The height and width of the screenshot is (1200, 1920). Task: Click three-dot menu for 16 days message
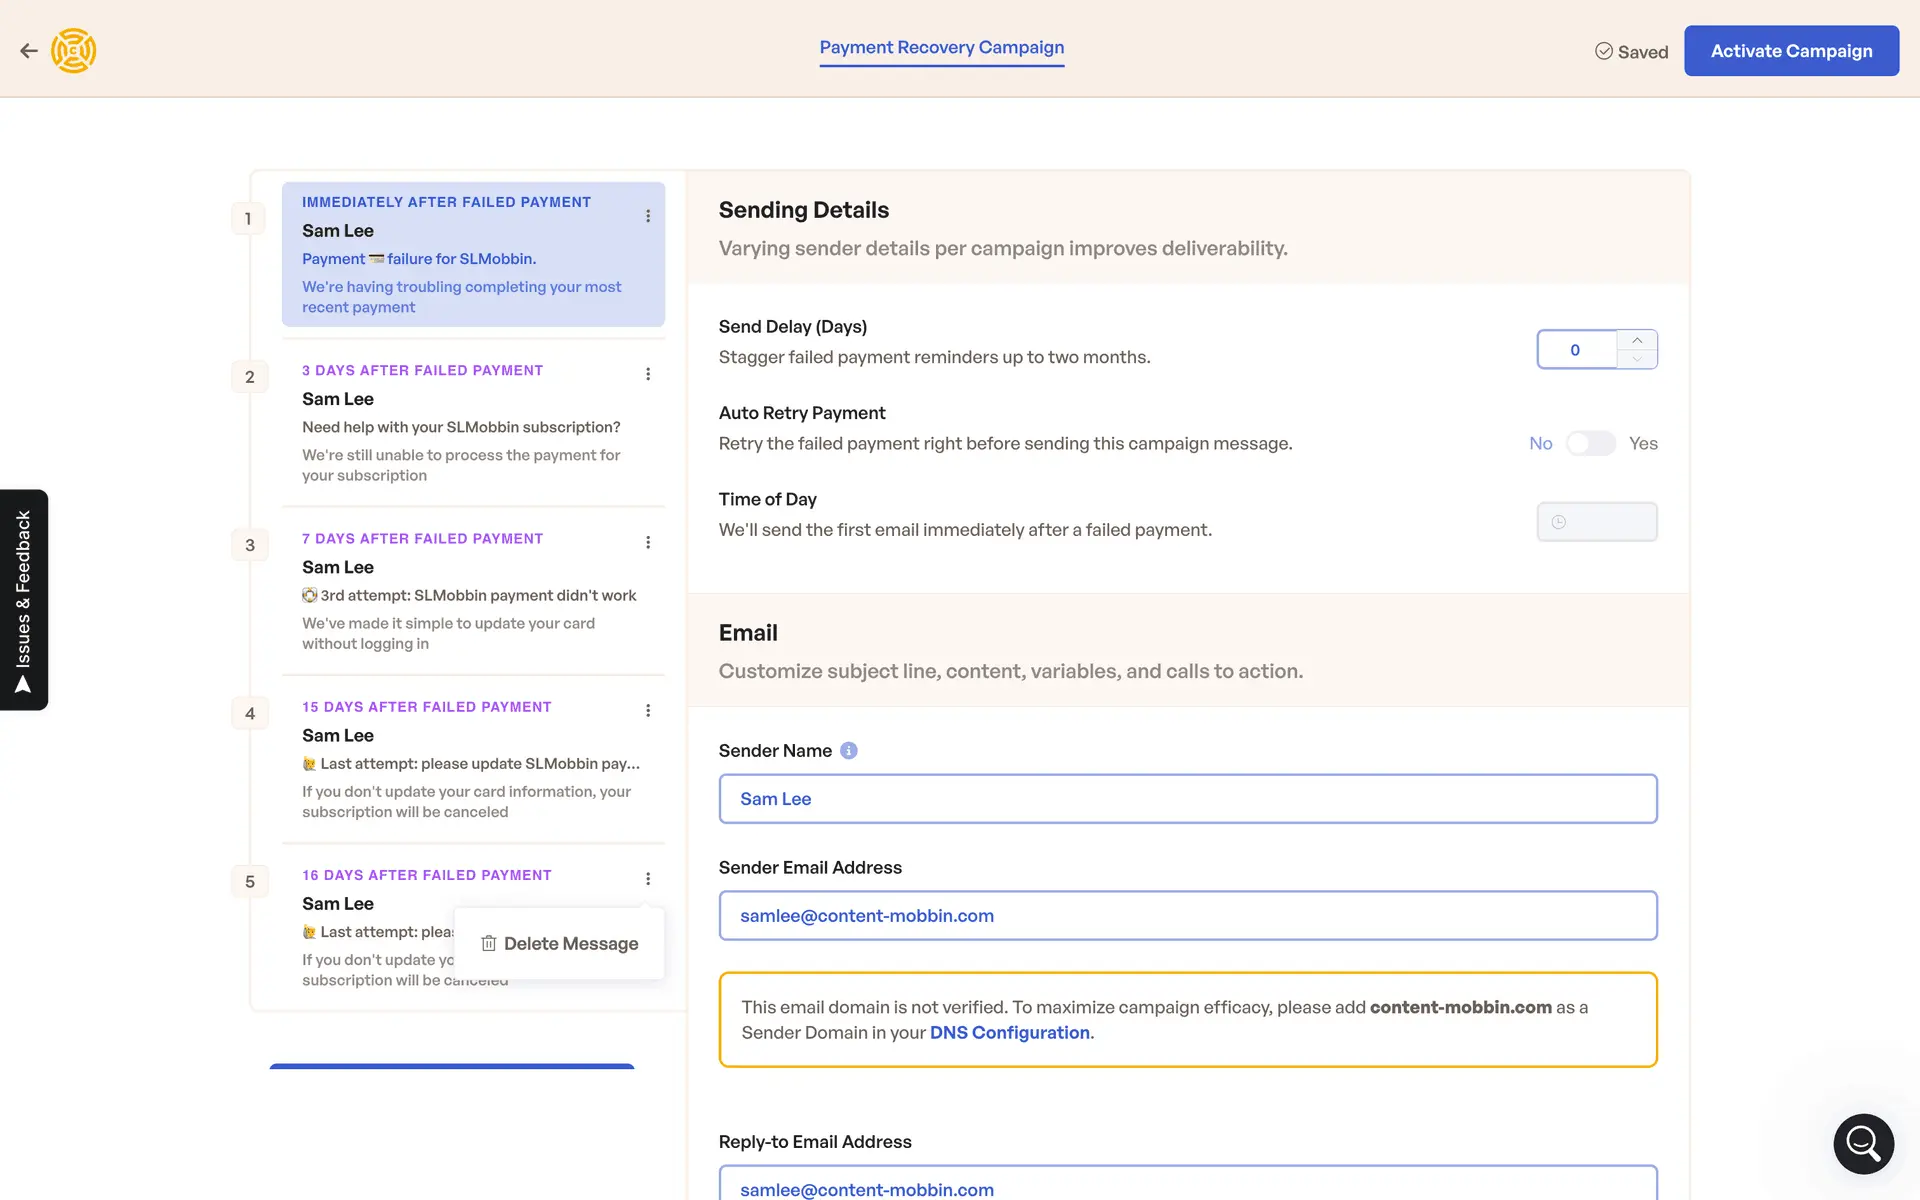(x=648, y=879)
